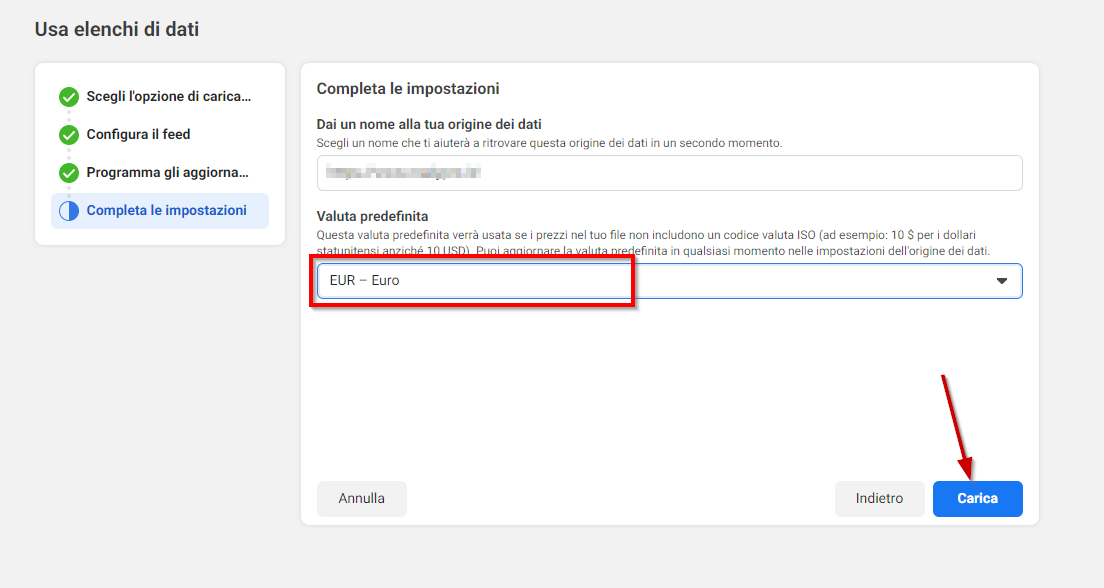Go to Scegli l'opzione di carica step

168,96
